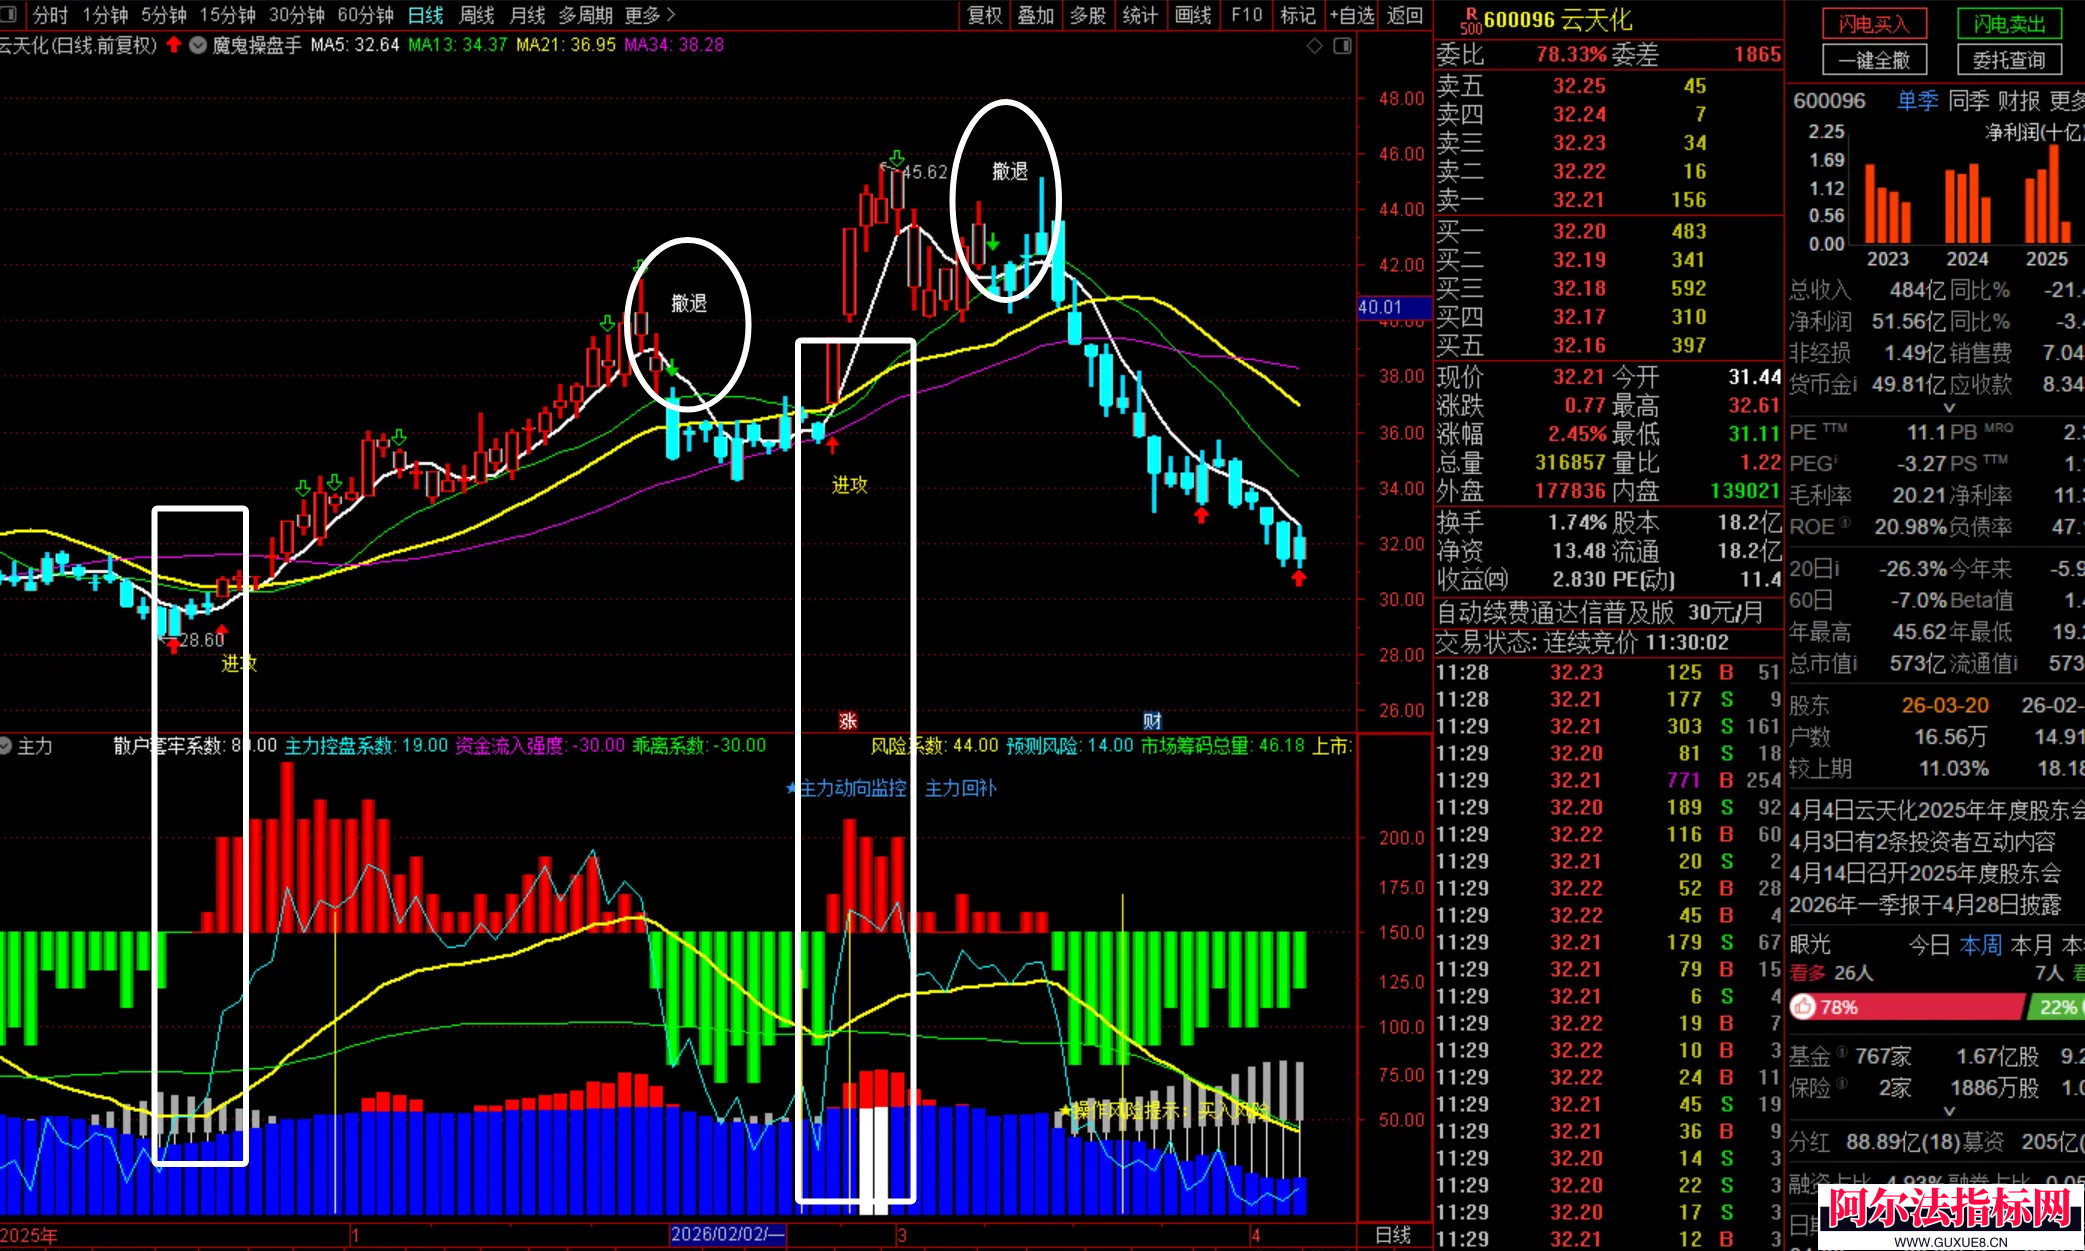Image resolution: width=2085 pixels, height=1251 pixels.
Task: Expand the 更多 periods menu
Action: tap(650, 15)
